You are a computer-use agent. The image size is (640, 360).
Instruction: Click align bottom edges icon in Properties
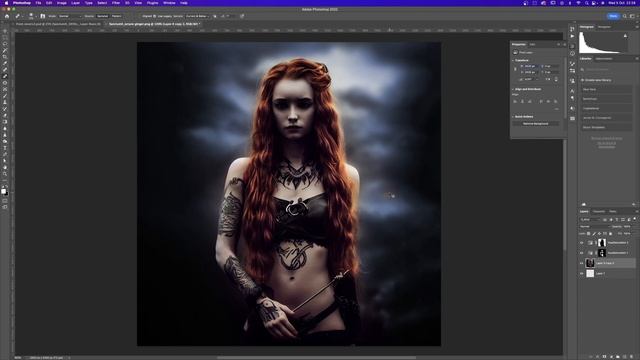(556, 101)
